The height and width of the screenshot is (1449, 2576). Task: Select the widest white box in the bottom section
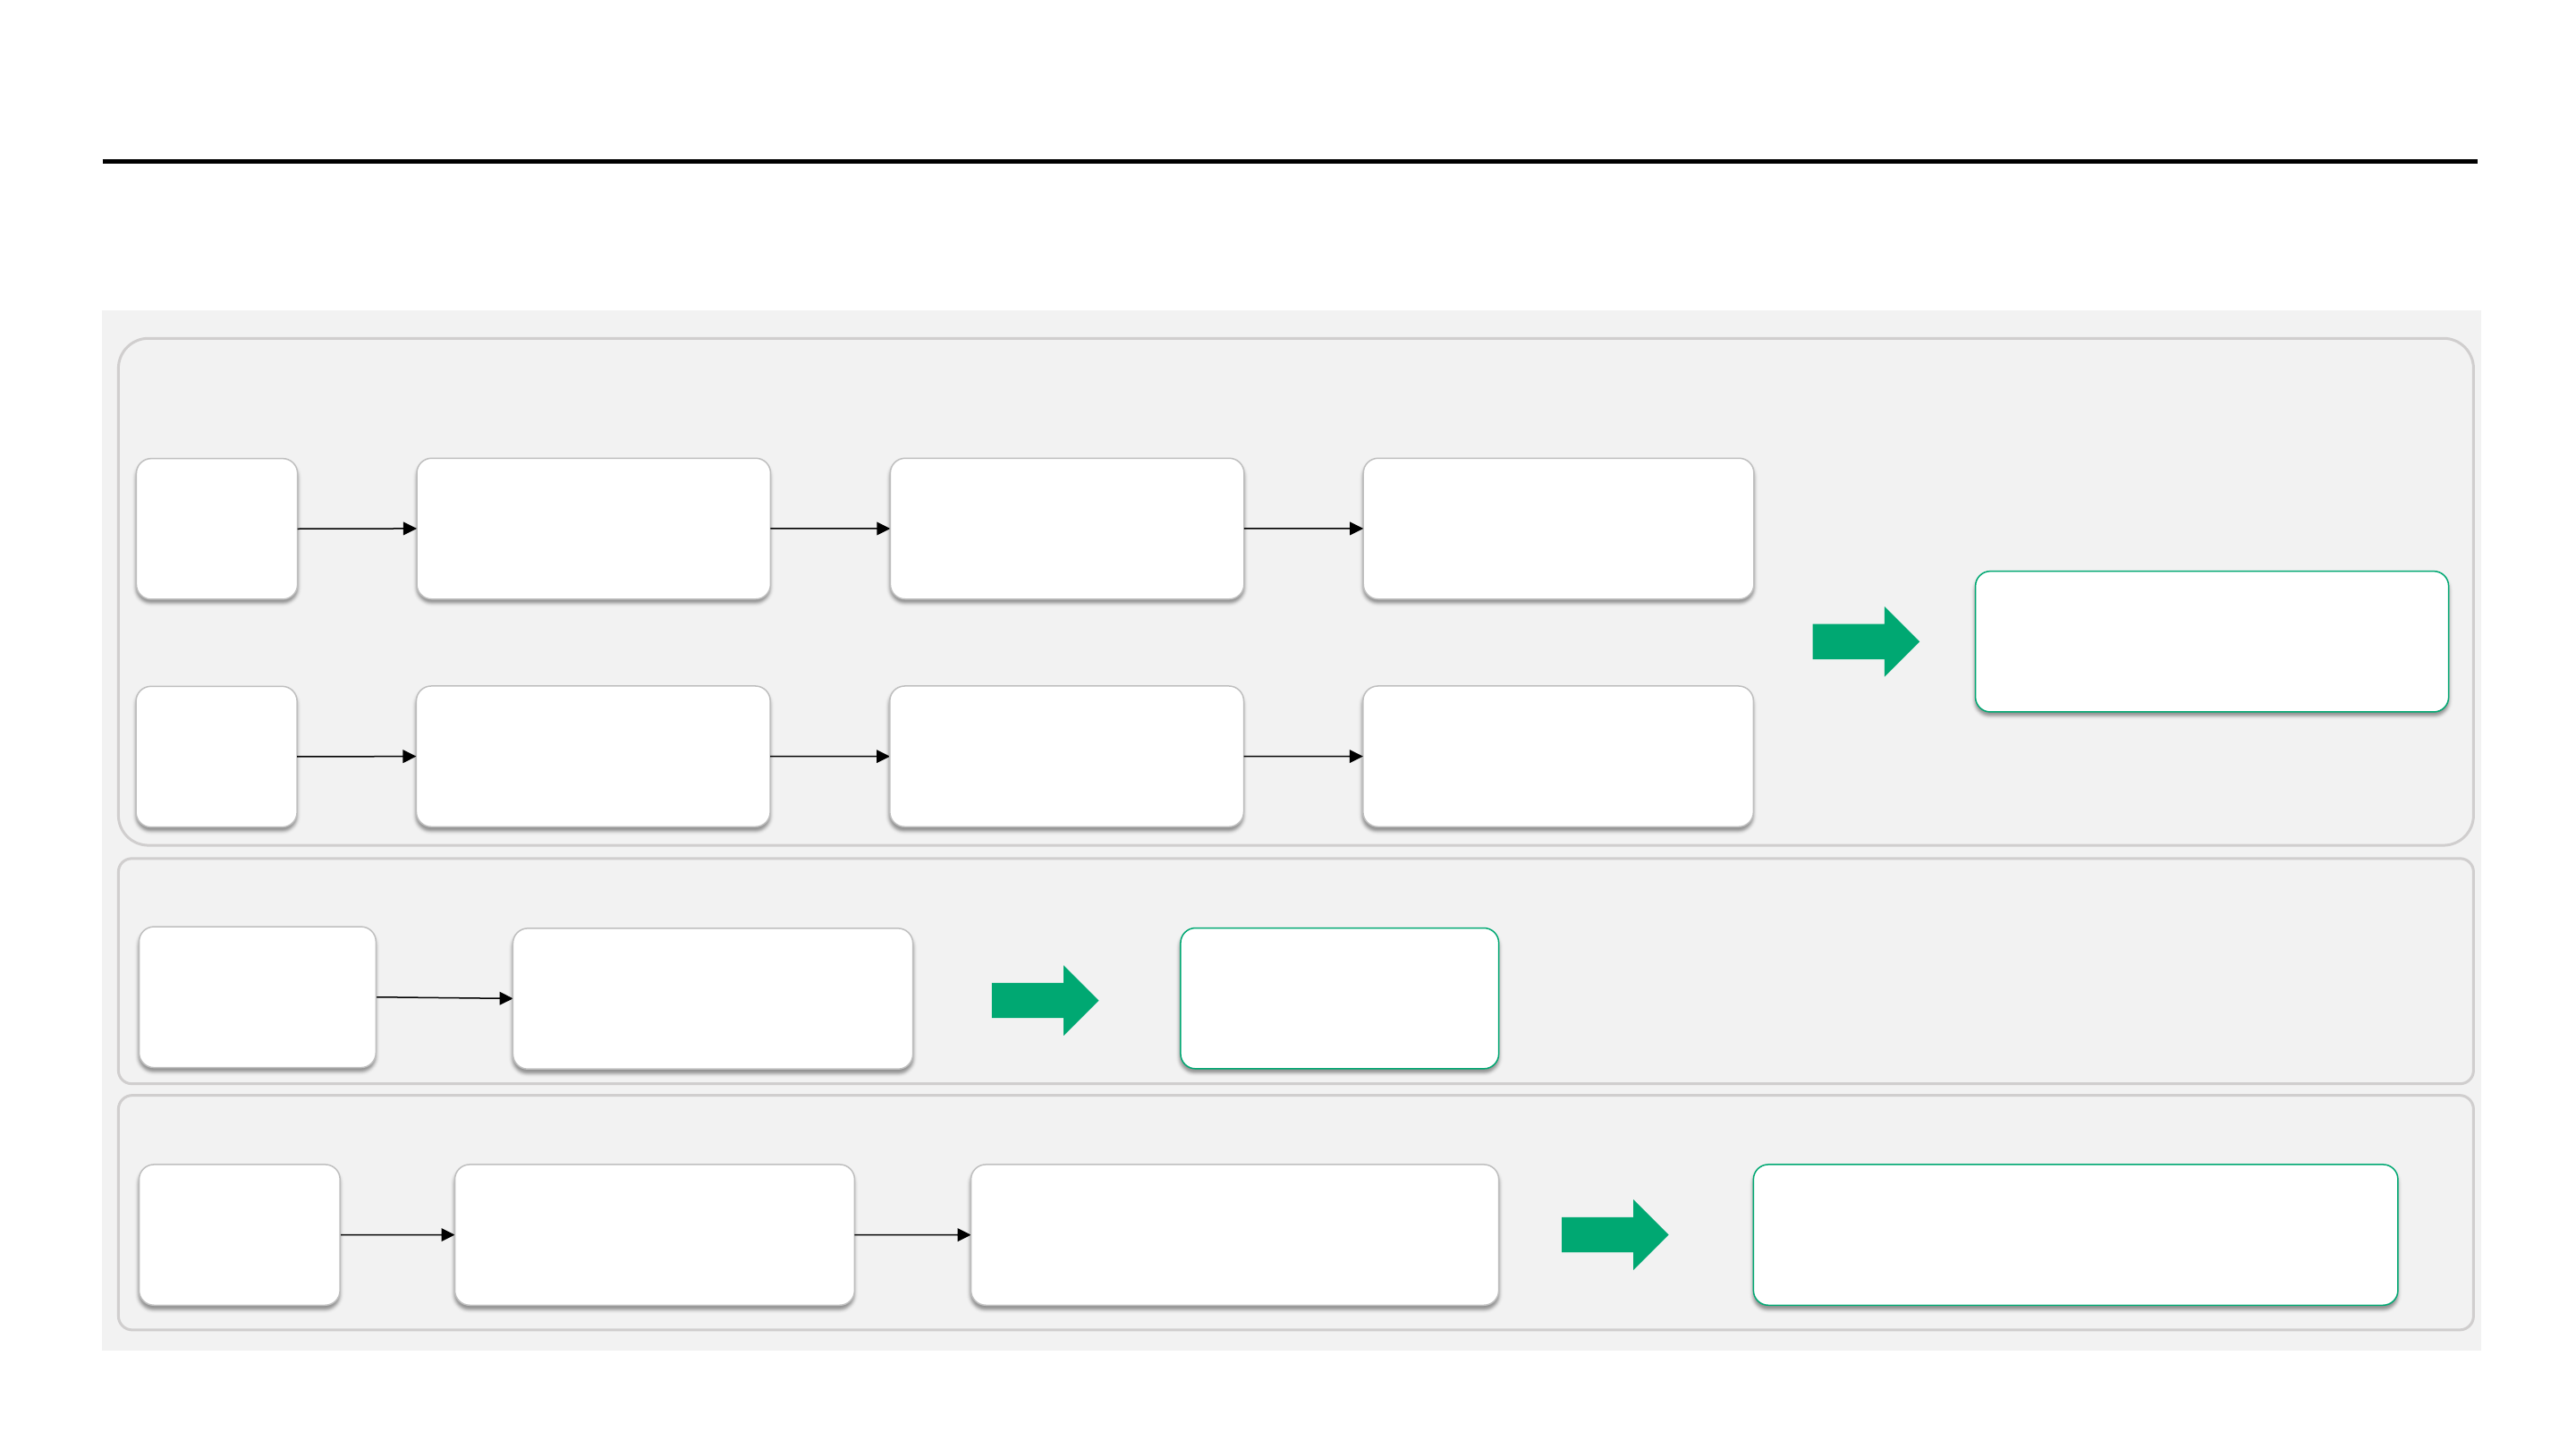[1234, 1234]
